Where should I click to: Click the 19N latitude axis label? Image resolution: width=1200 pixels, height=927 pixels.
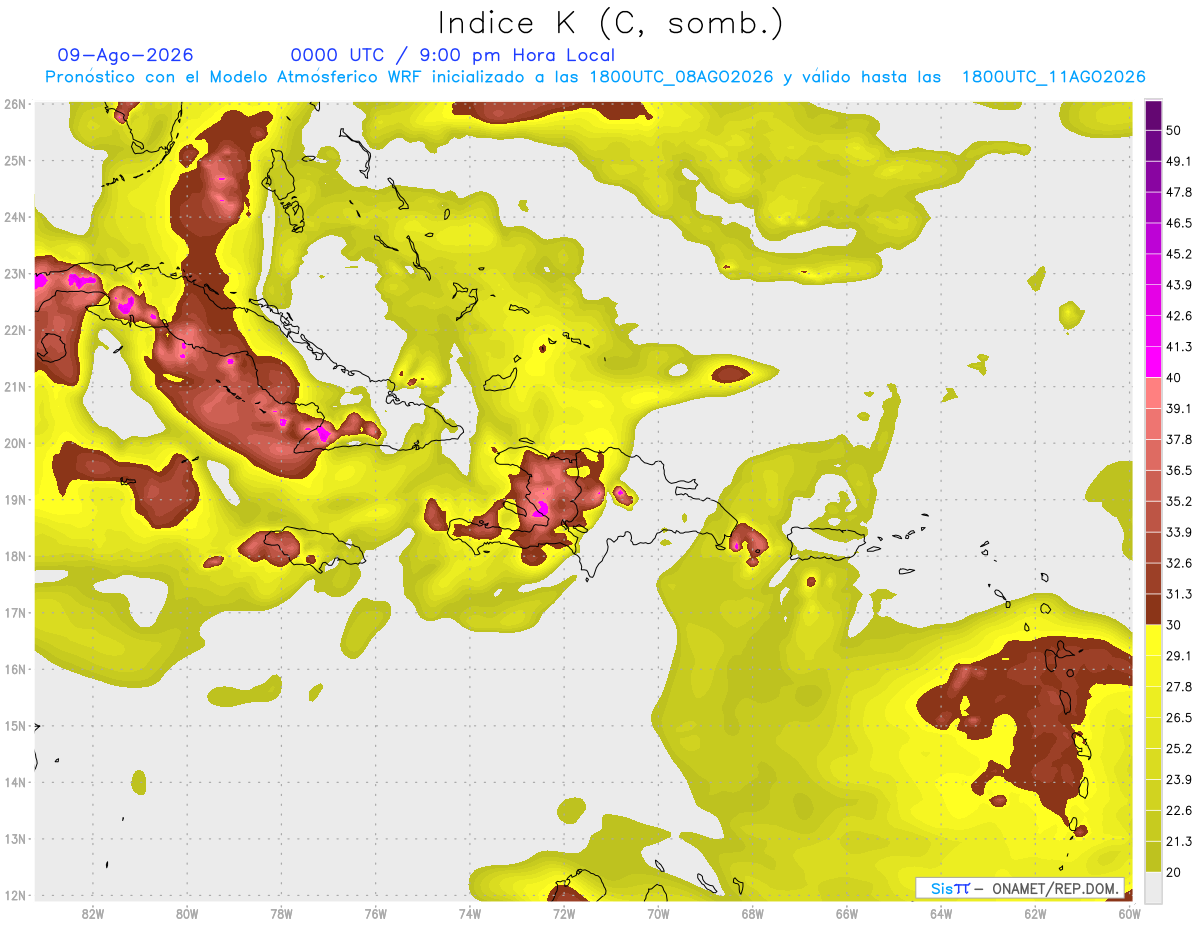[x=15, y=499]
